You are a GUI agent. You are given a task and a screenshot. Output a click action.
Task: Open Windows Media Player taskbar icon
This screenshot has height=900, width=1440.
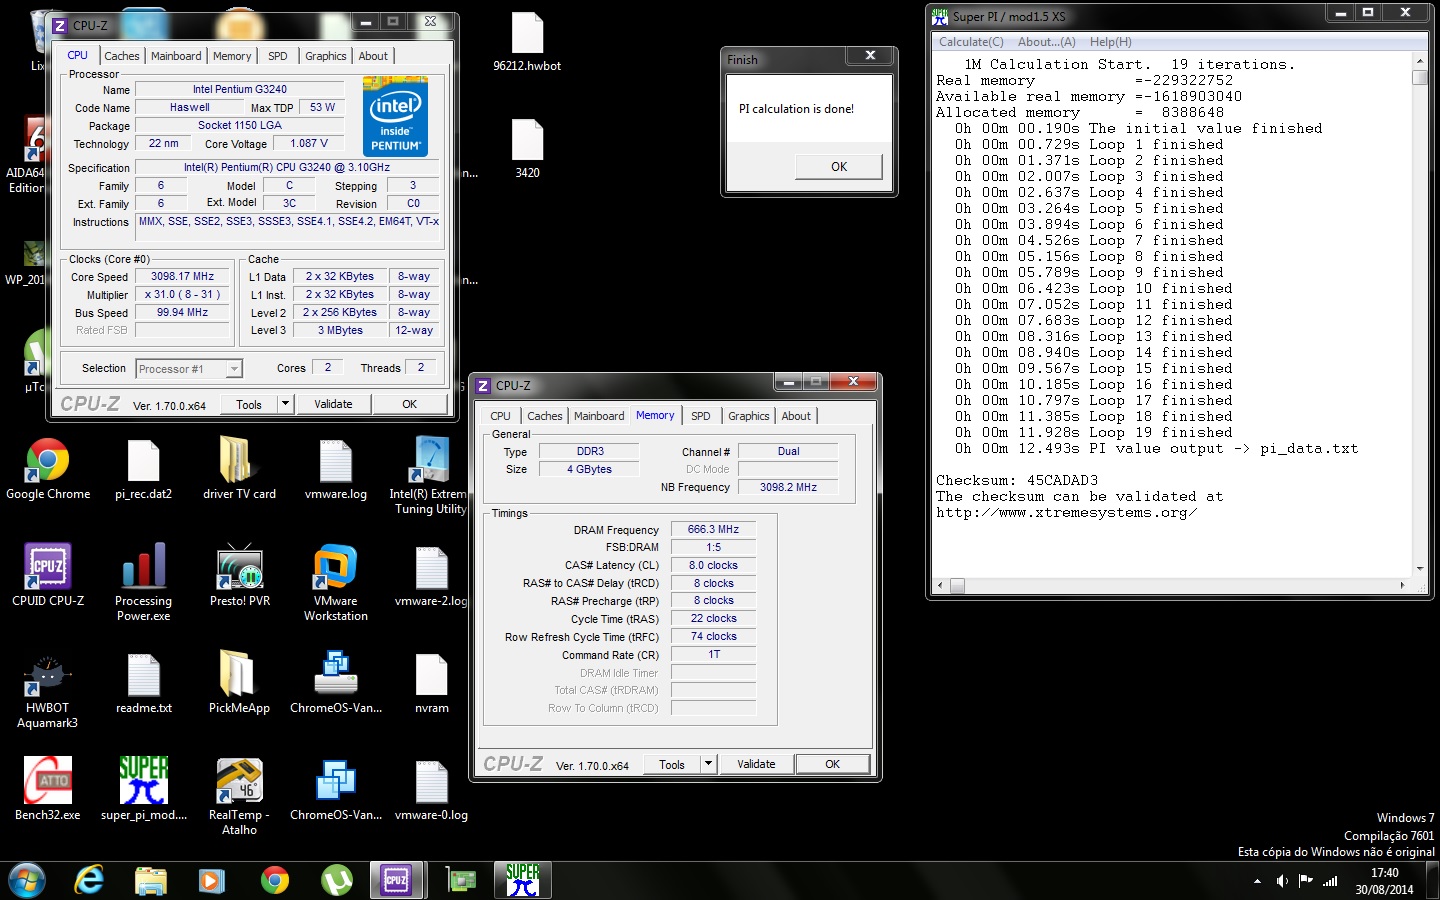[x=211, y=880]
